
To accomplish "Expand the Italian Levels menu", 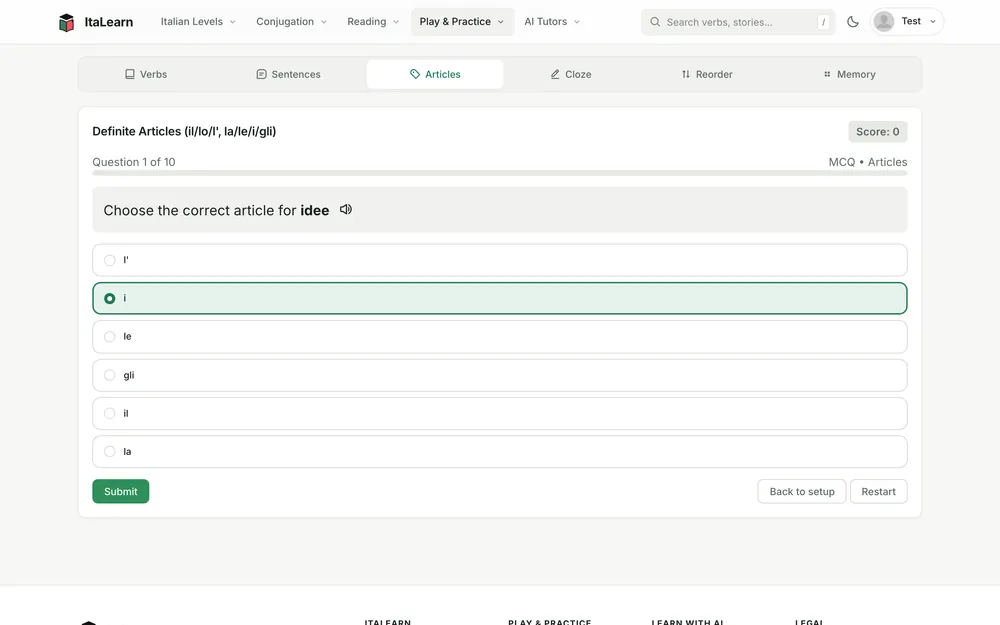I will pyautogui.click(x=198, y=22).
